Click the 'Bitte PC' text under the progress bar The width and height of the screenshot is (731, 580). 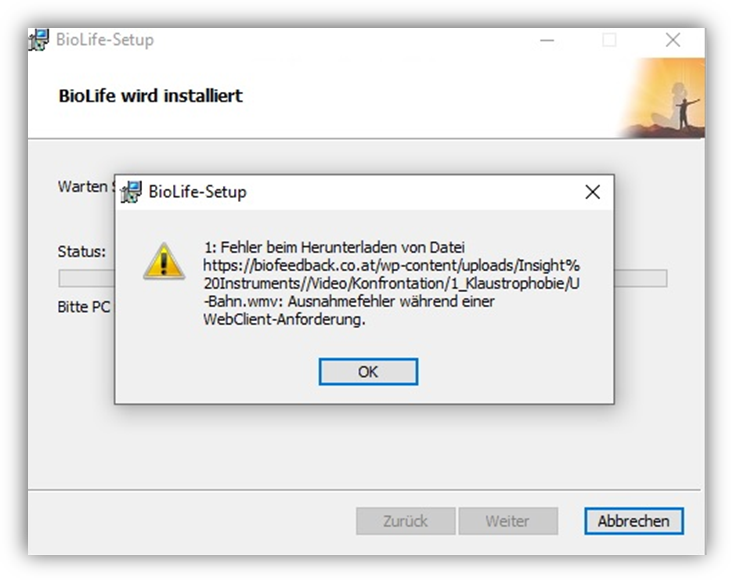point(84,307)
